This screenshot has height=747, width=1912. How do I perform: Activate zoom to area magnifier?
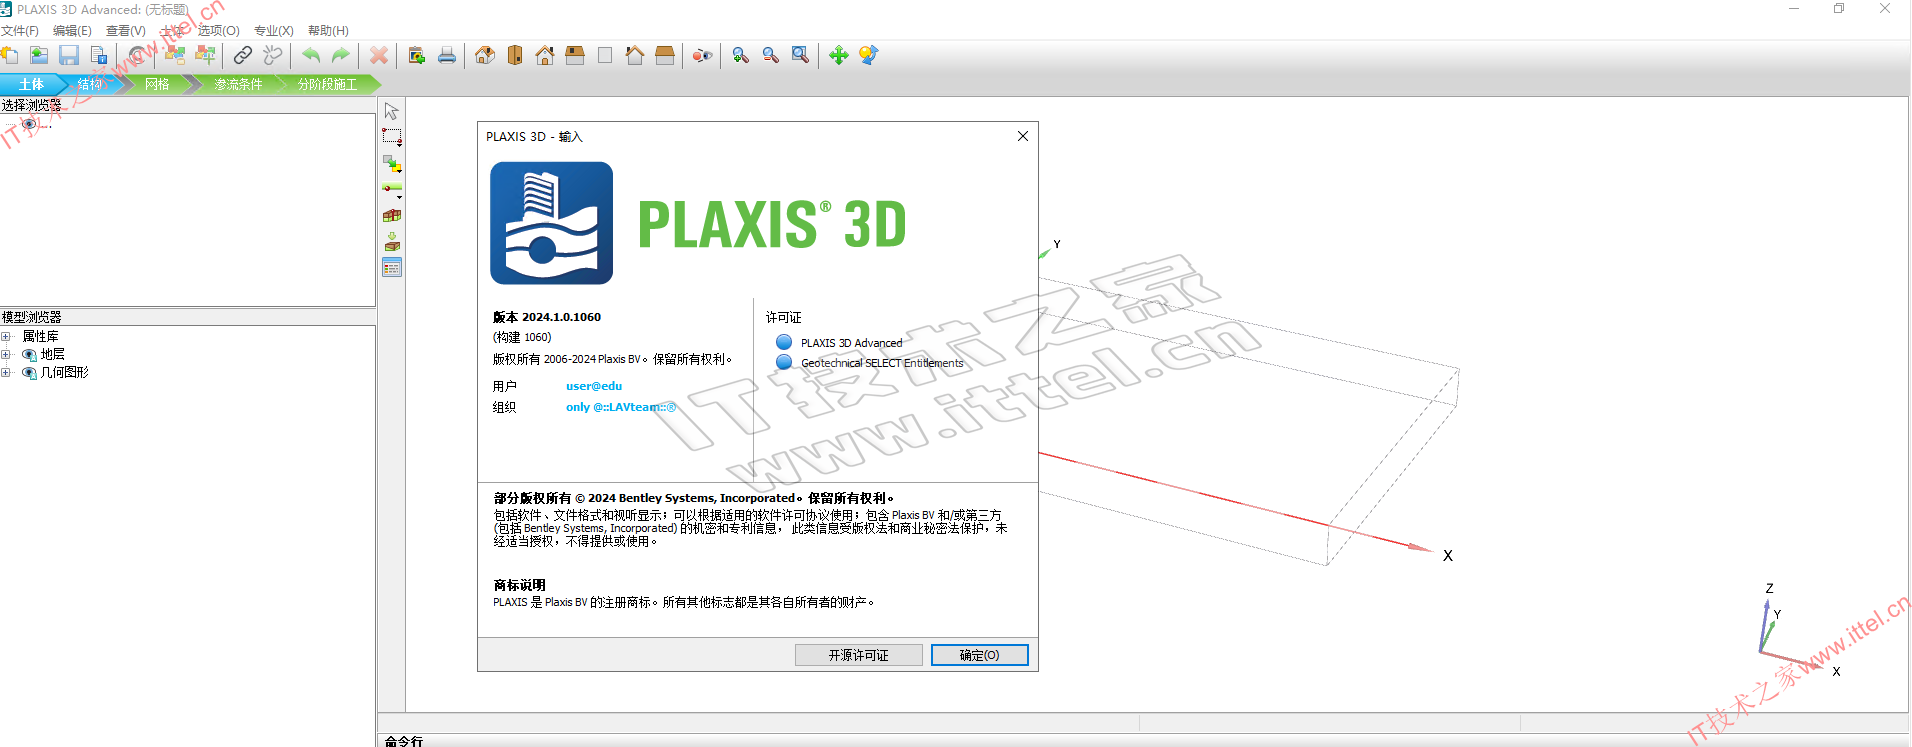click(x=801, y=55)
